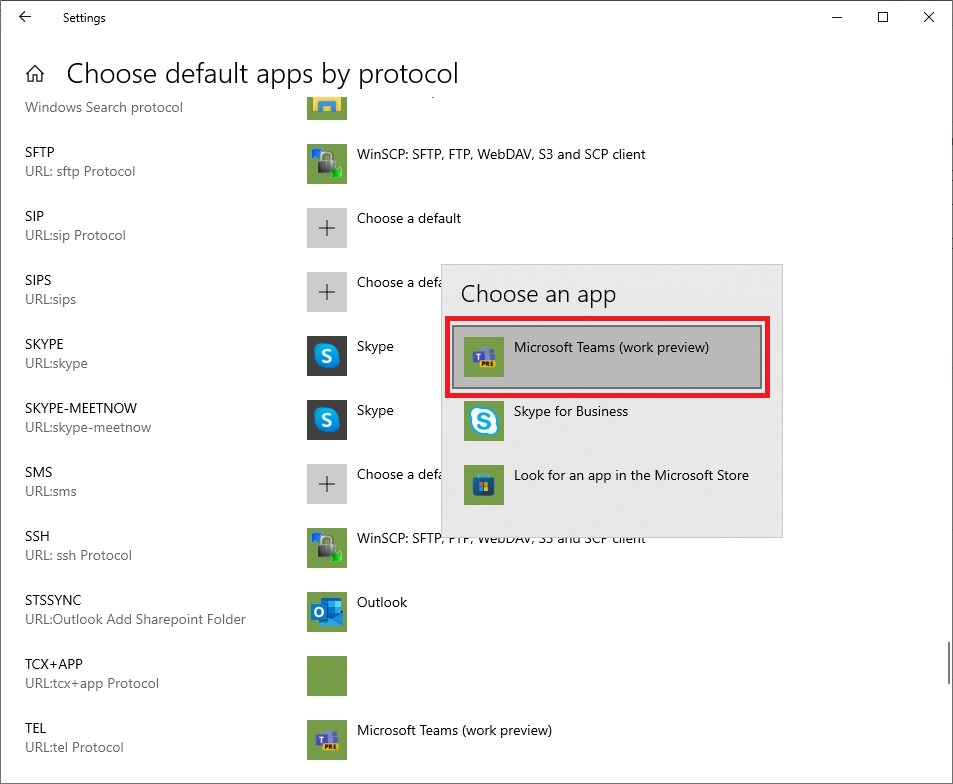Click the 'URL: sftp Protocol' text
This screenshot has height=784, width=953.
pyautogui.click(x=80, y=171)
